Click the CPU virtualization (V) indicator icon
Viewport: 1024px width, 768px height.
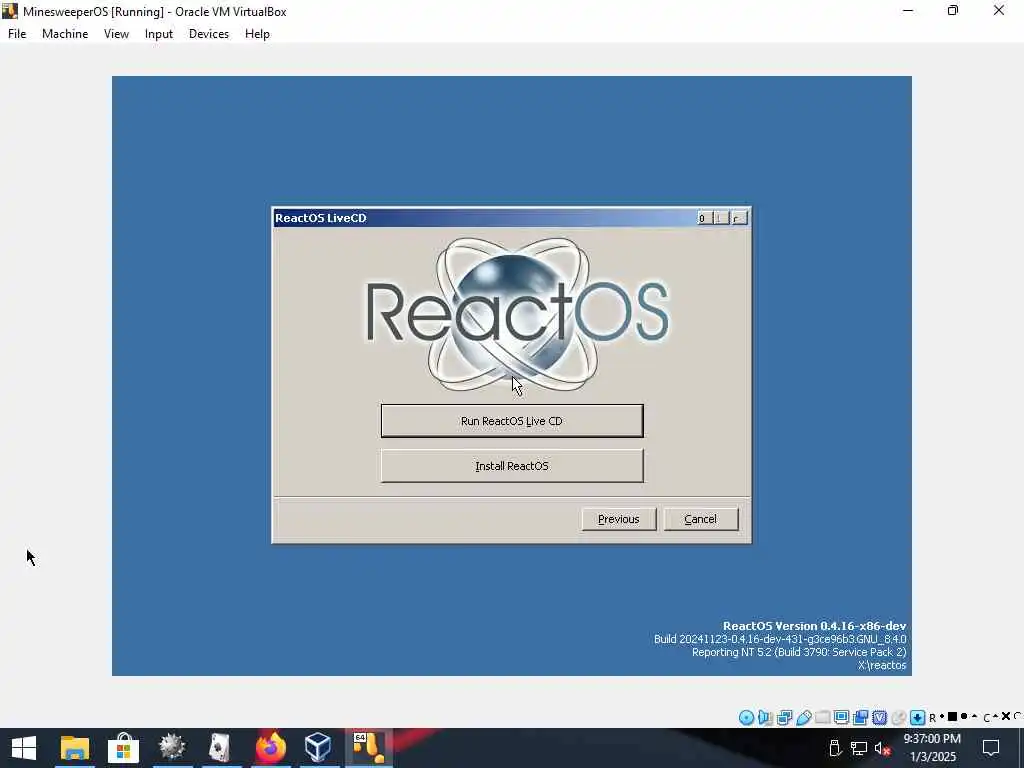click(x=880, y=718)
